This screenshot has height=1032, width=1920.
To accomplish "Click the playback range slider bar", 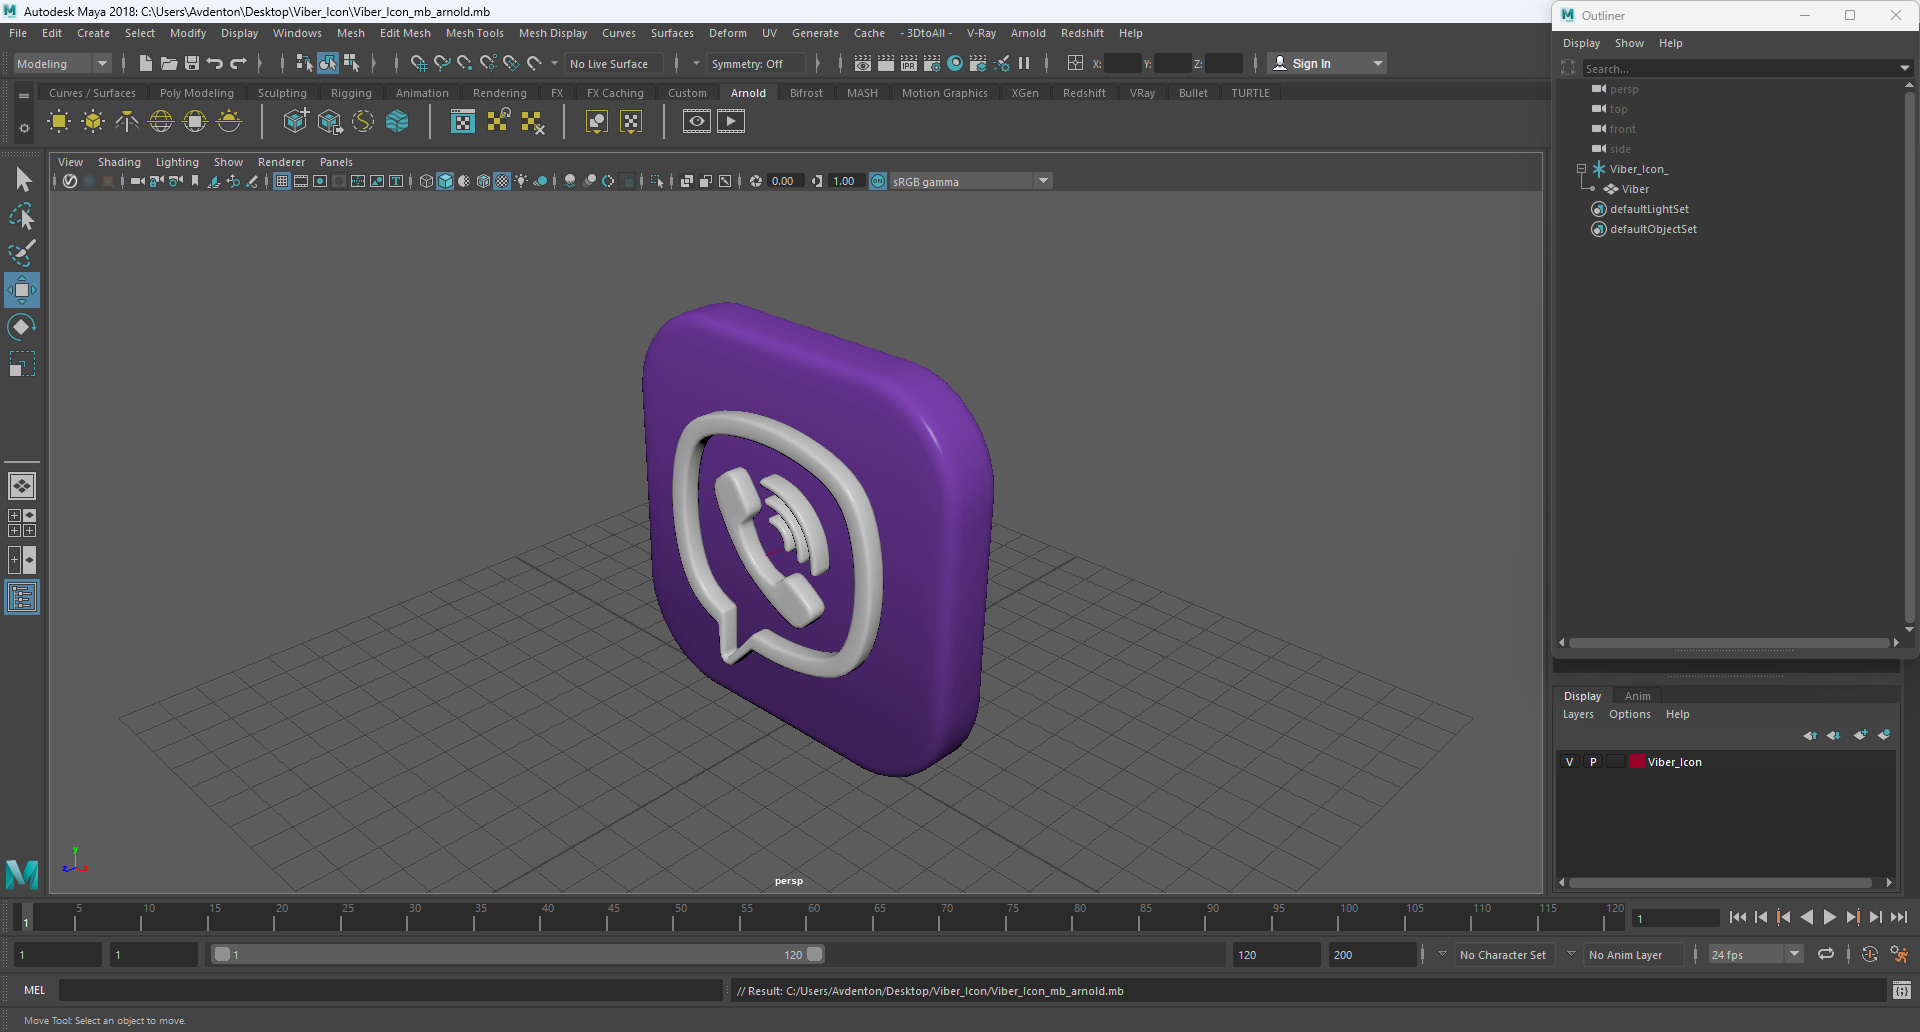I will click(x=518, y=955).
